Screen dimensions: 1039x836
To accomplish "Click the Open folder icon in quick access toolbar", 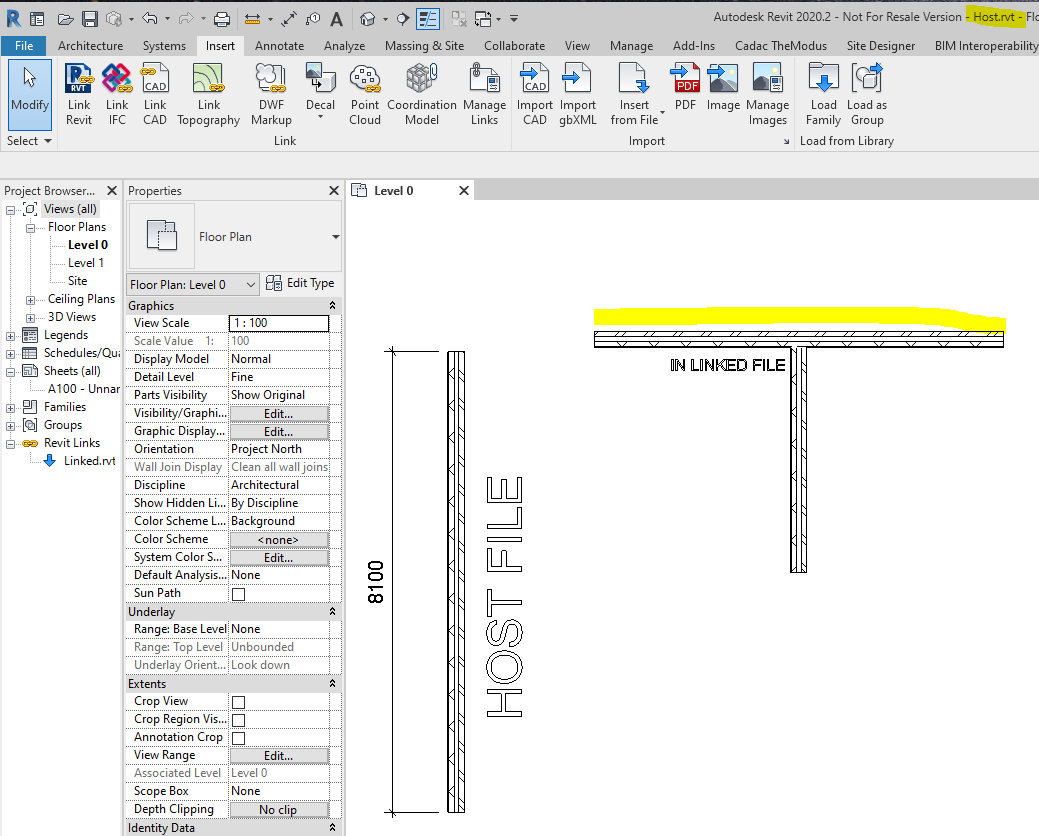I will [65, 19].
